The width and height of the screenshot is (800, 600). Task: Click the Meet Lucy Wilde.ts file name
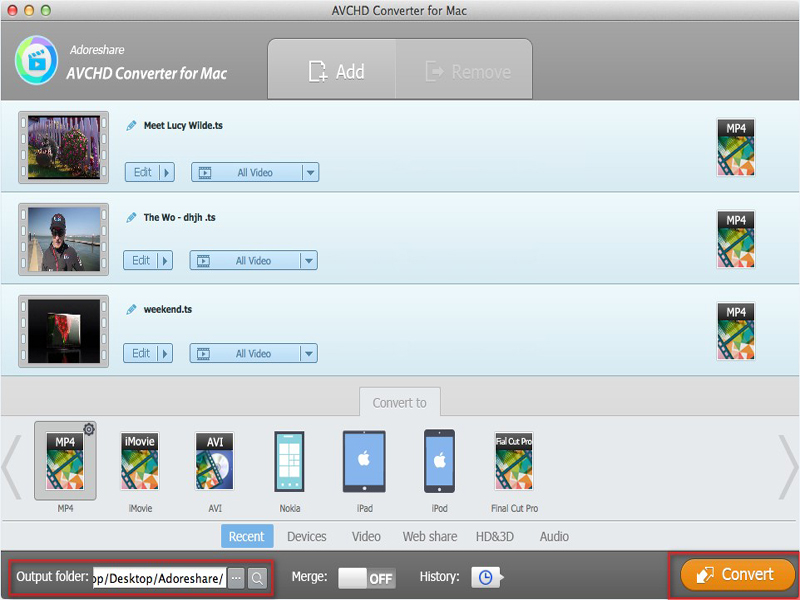(183, 126)
